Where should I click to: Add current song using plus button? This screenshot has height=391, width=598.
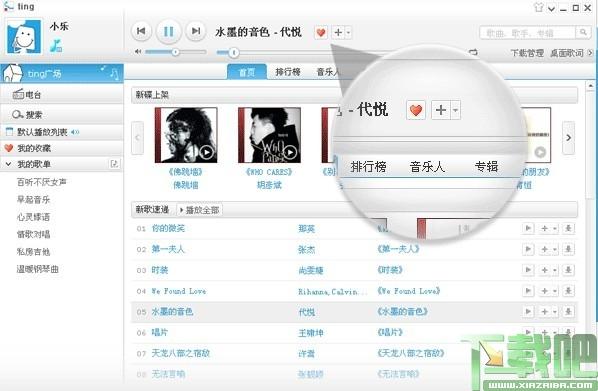(x=338, y=33)
